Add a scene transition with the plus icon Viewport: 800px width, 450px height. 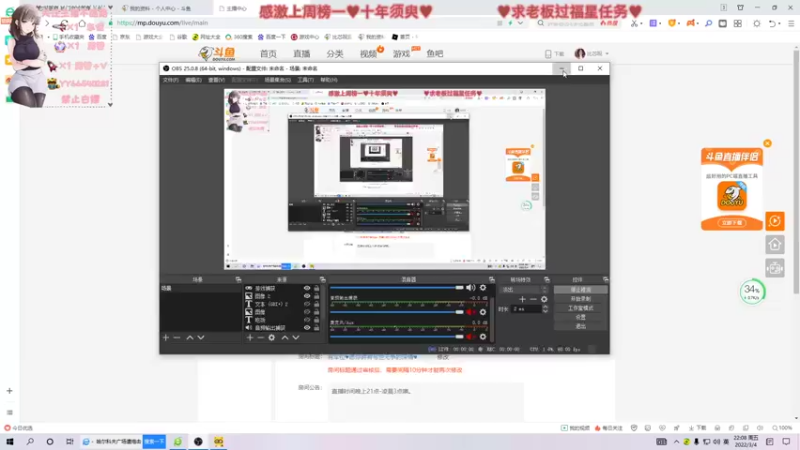pyautogui.click(x=522, y=299)
